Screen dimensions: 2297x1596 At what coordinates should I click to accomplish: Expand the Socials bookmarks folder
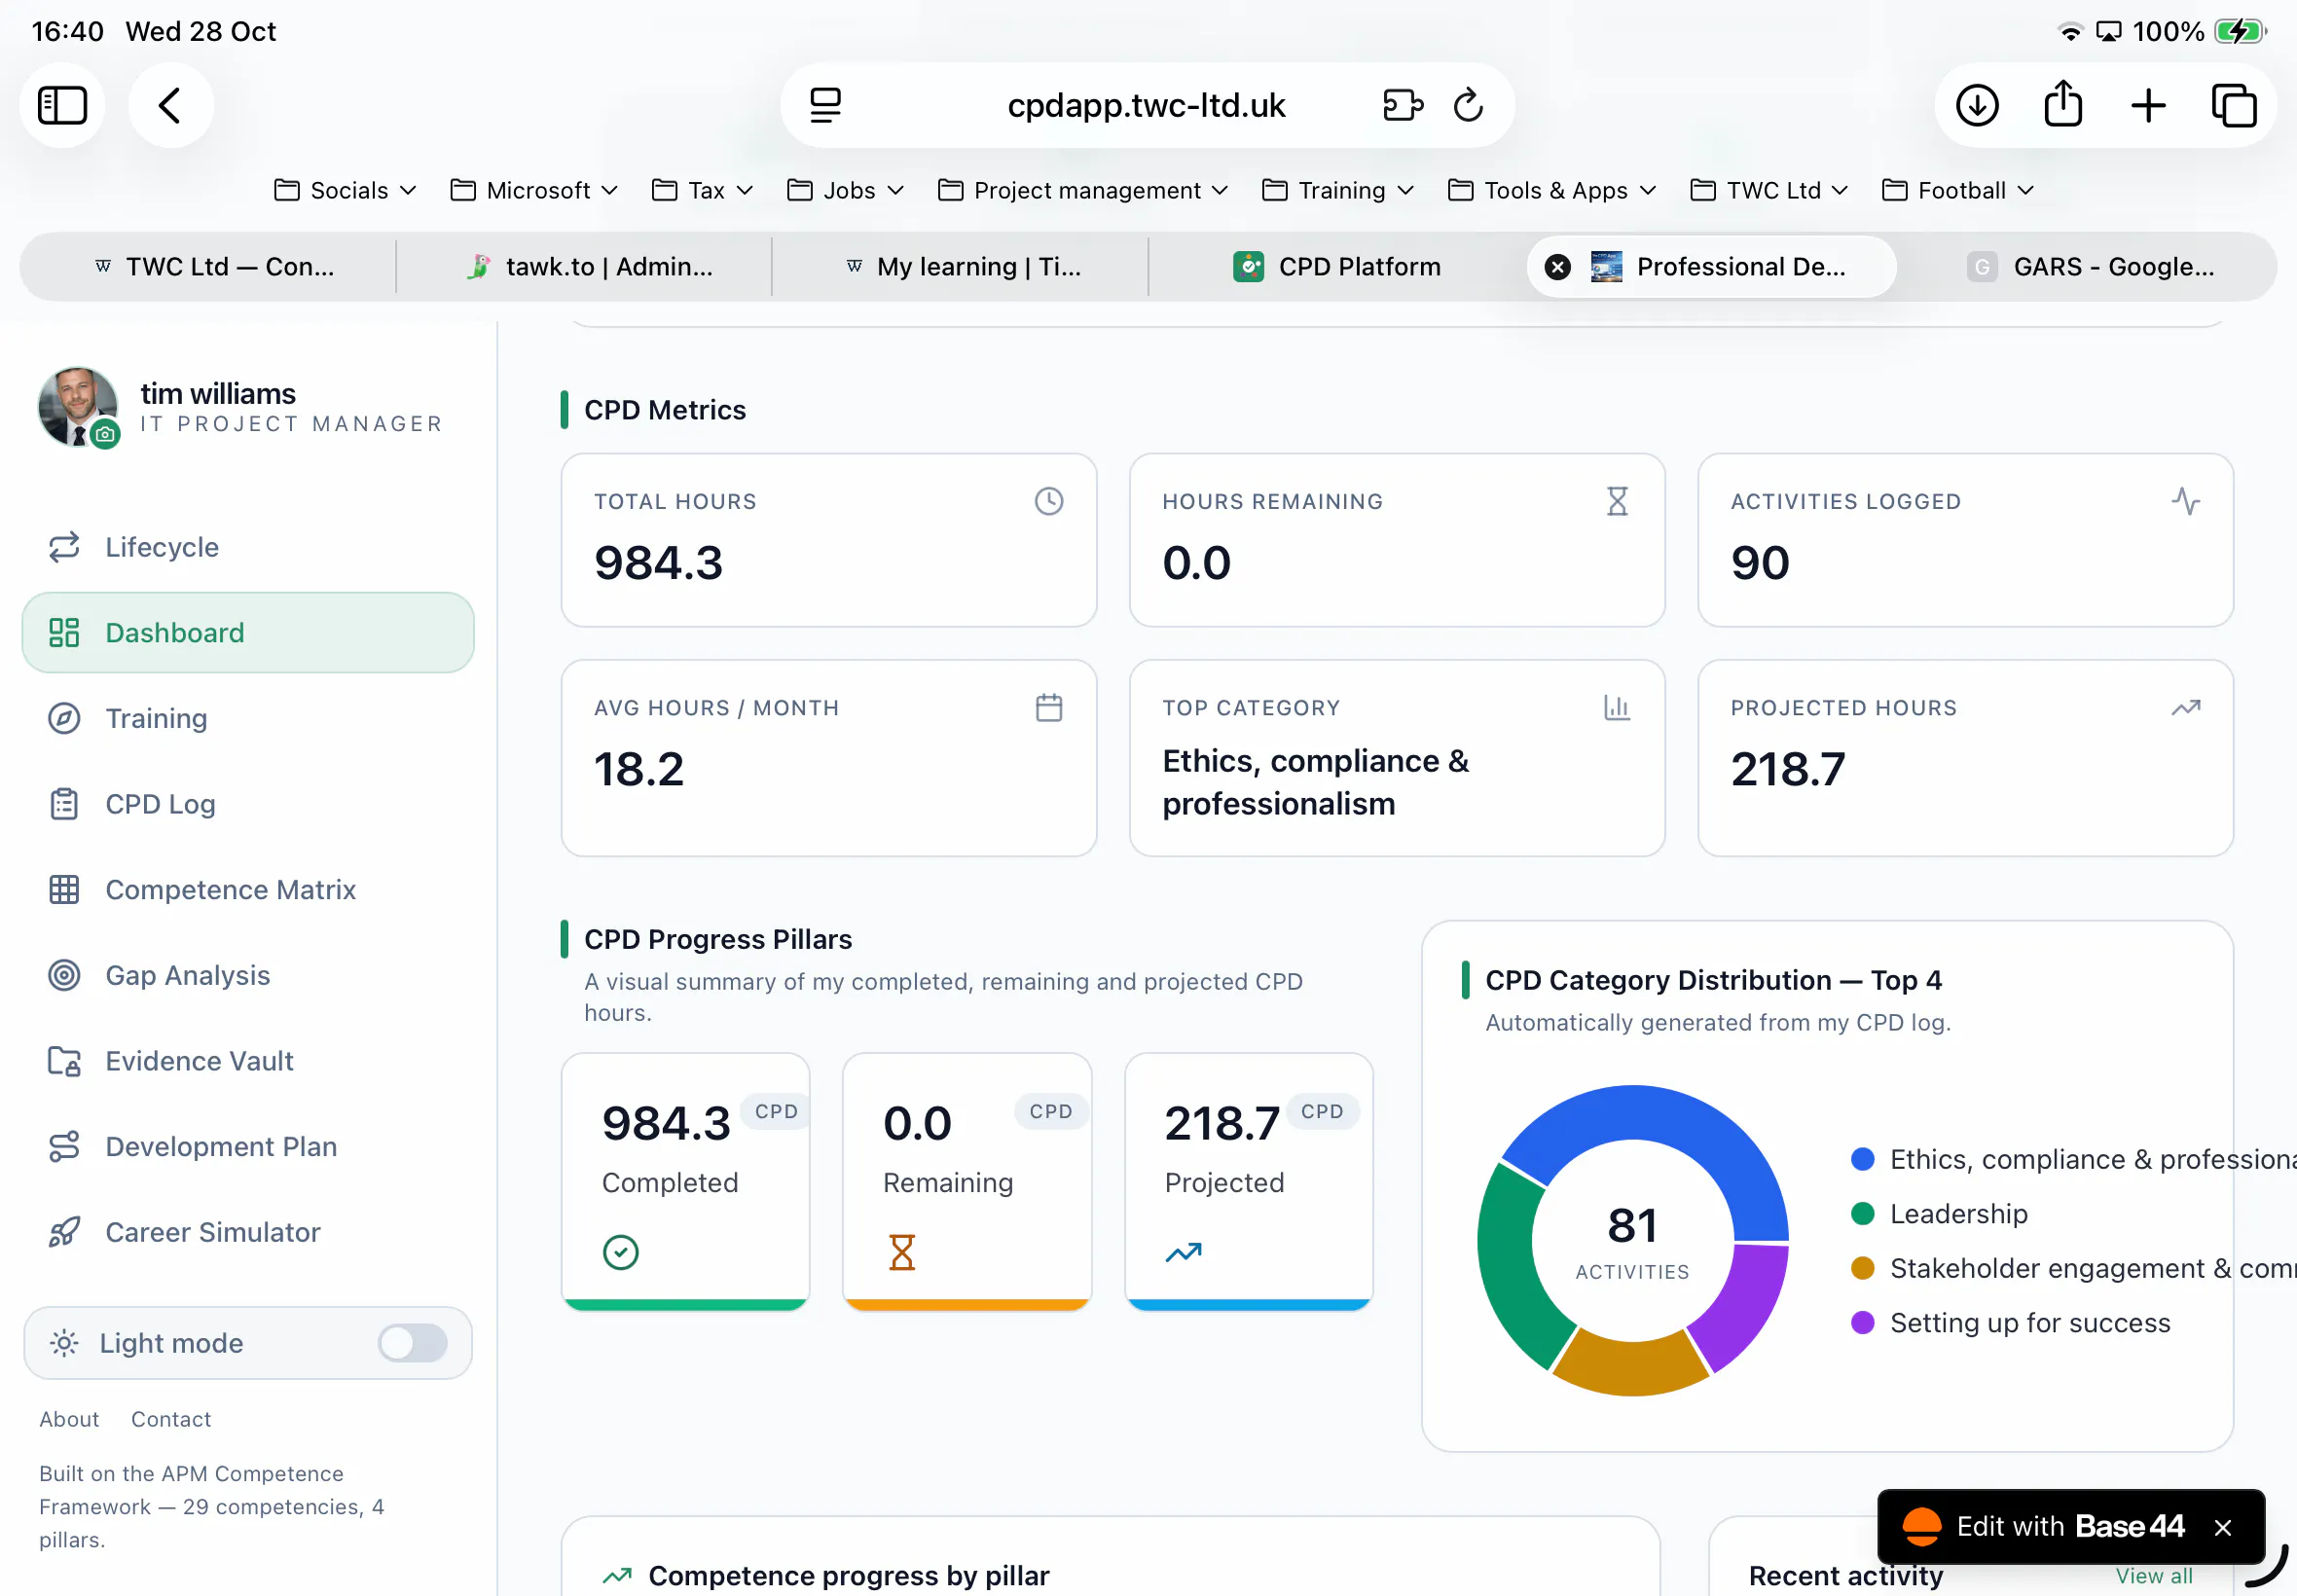tap(345, 190)
